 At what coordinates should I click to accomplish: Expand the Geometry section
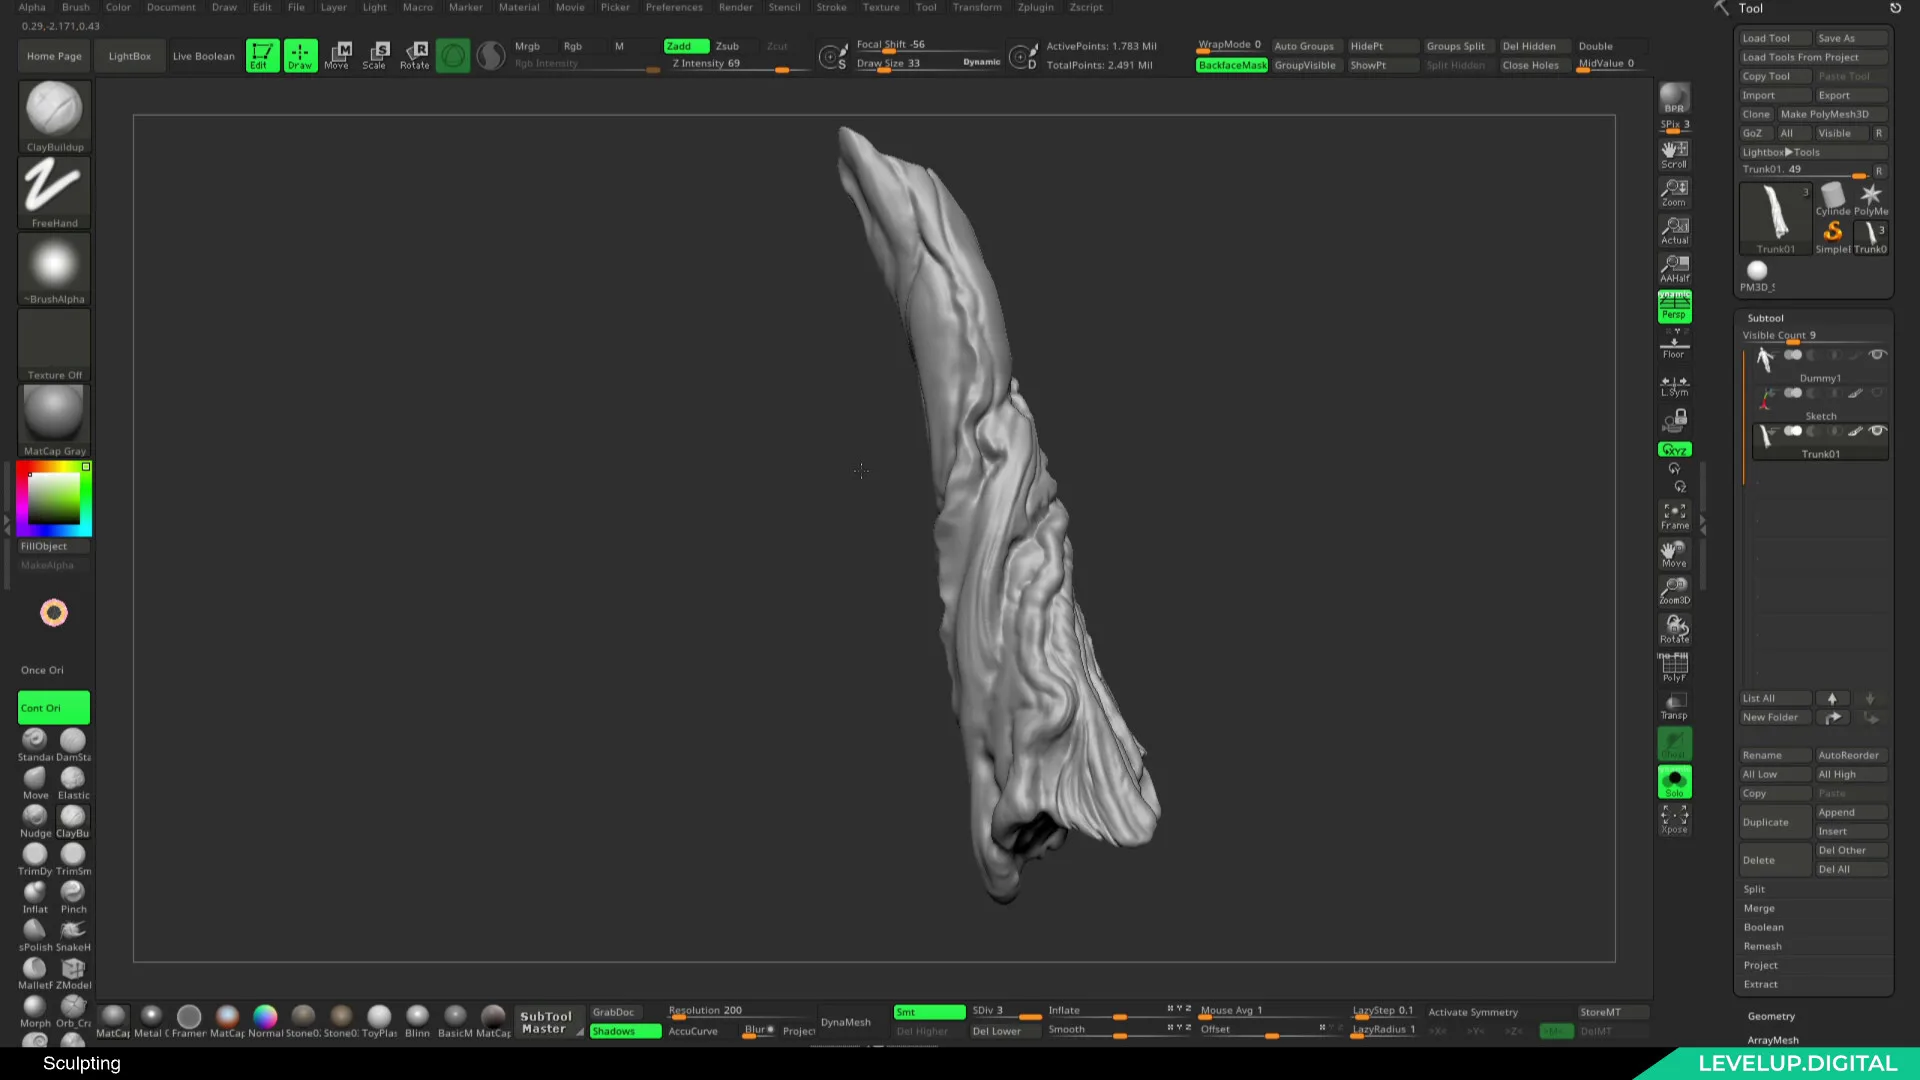(1771, 1016)
